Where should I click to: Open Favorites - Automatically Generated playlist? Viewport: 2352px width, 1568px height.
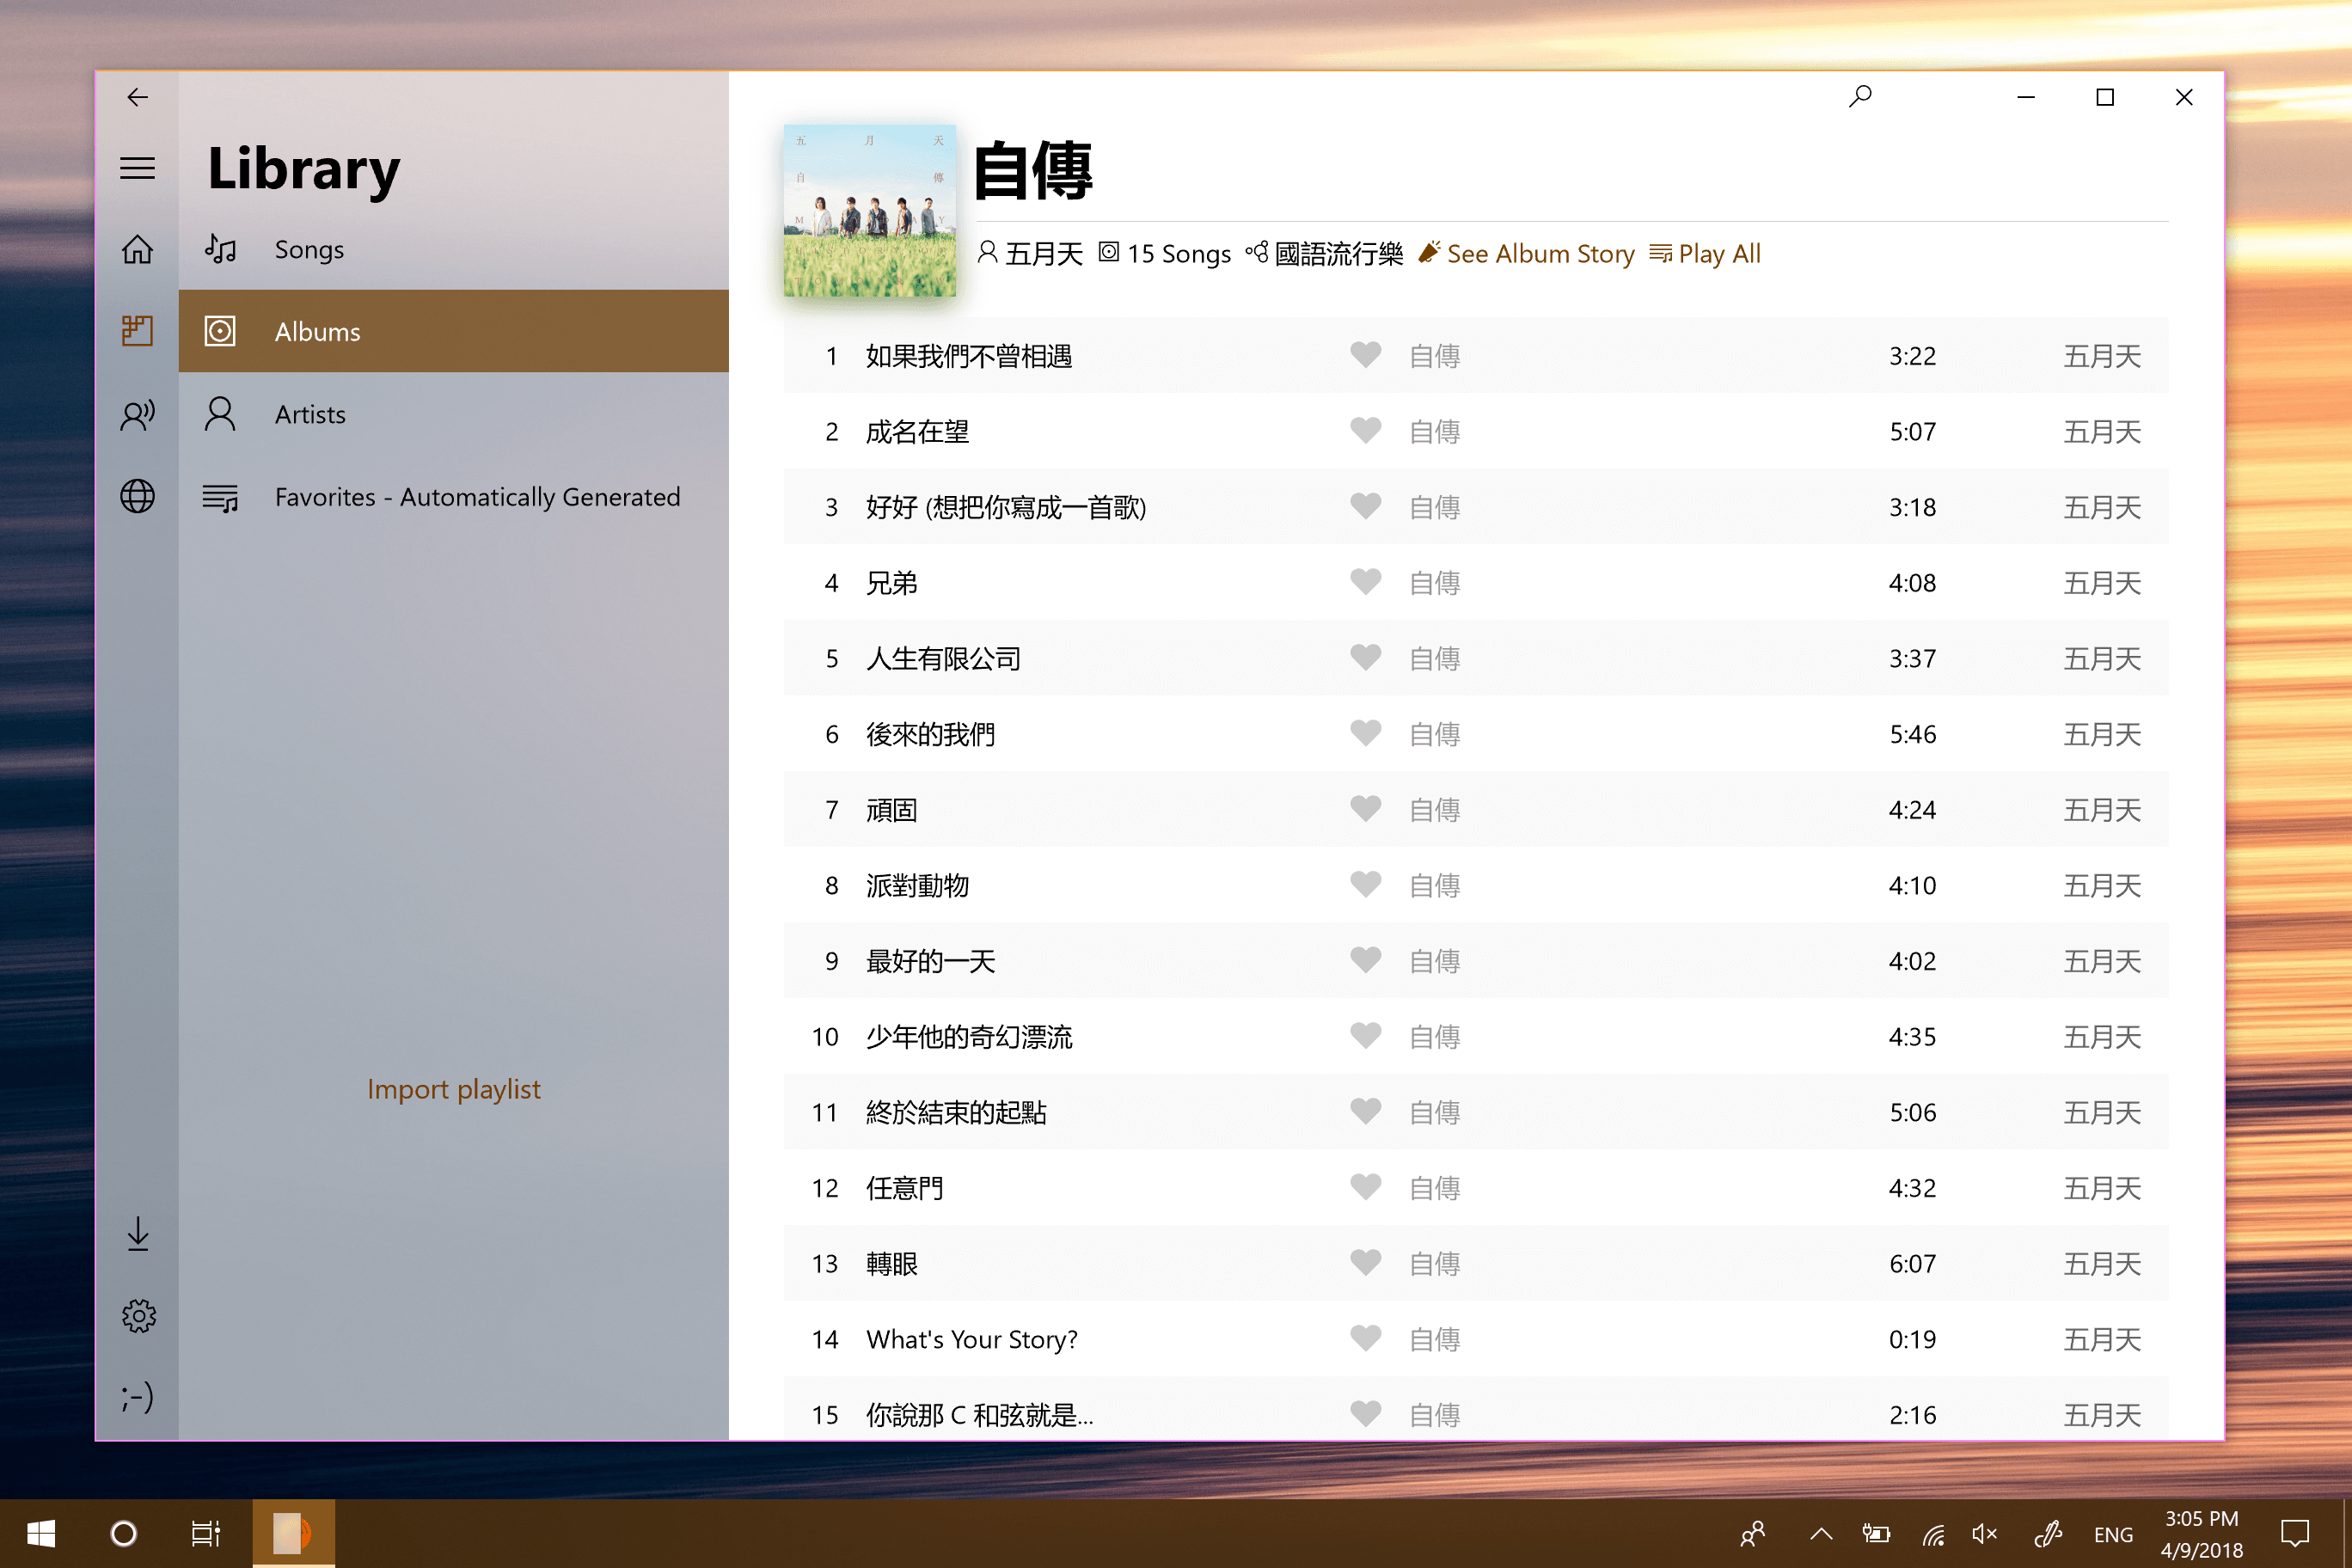coord(477,496)
